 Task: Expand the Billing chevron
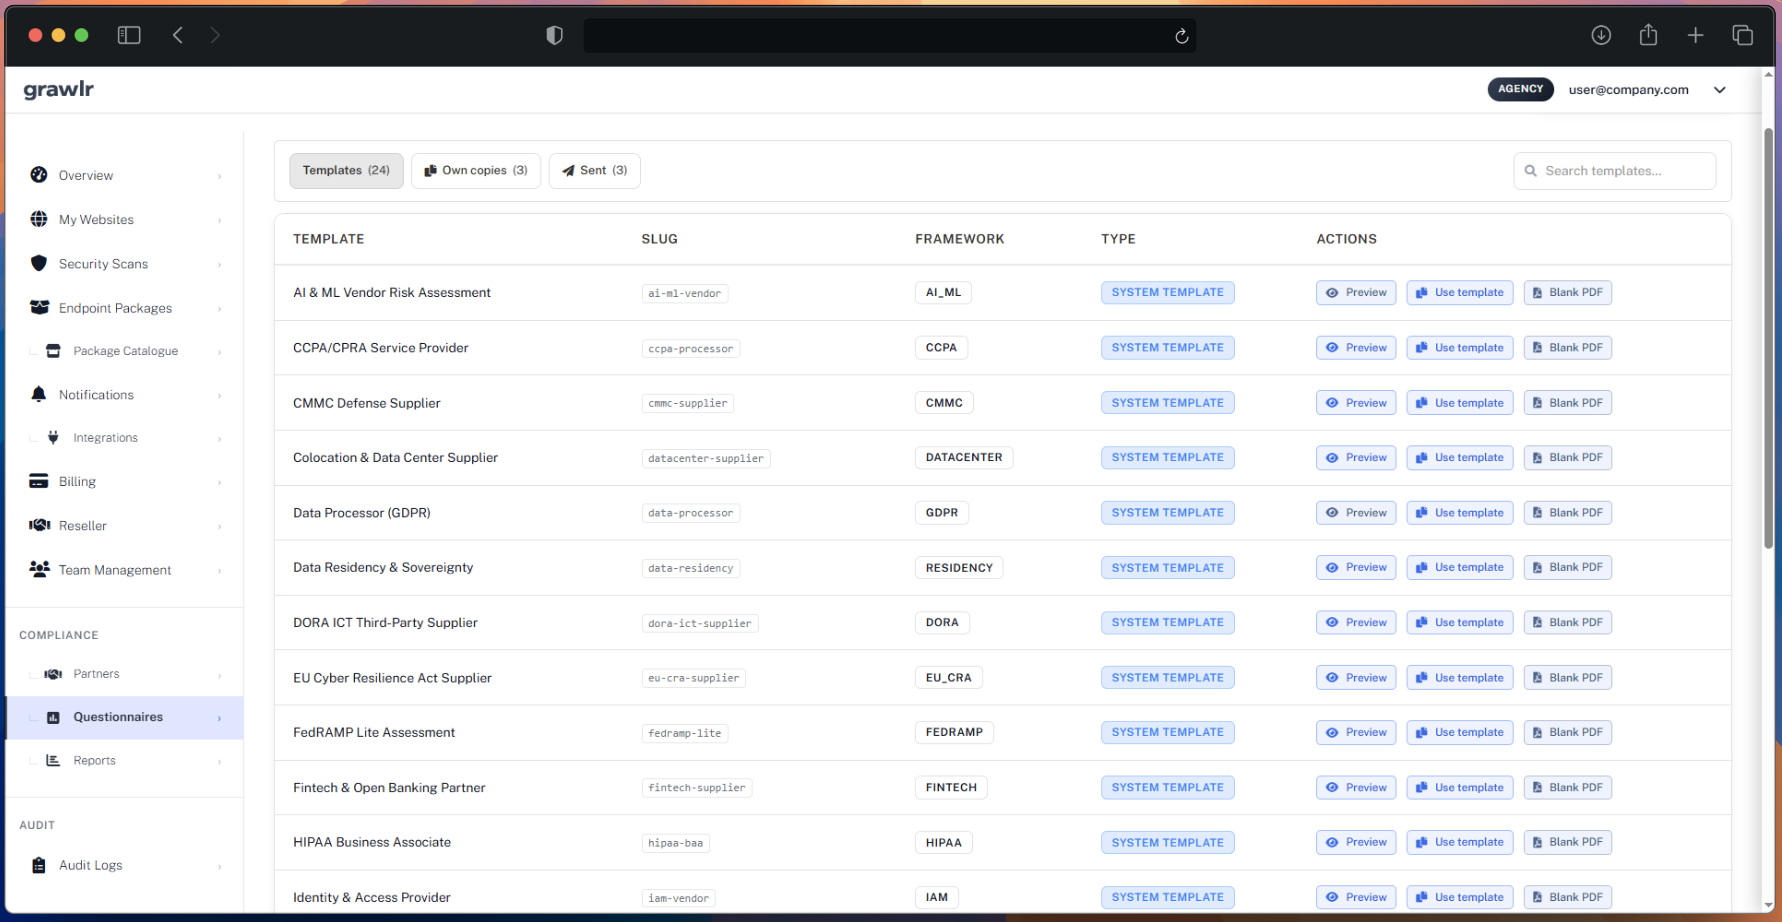coord(219,482)
